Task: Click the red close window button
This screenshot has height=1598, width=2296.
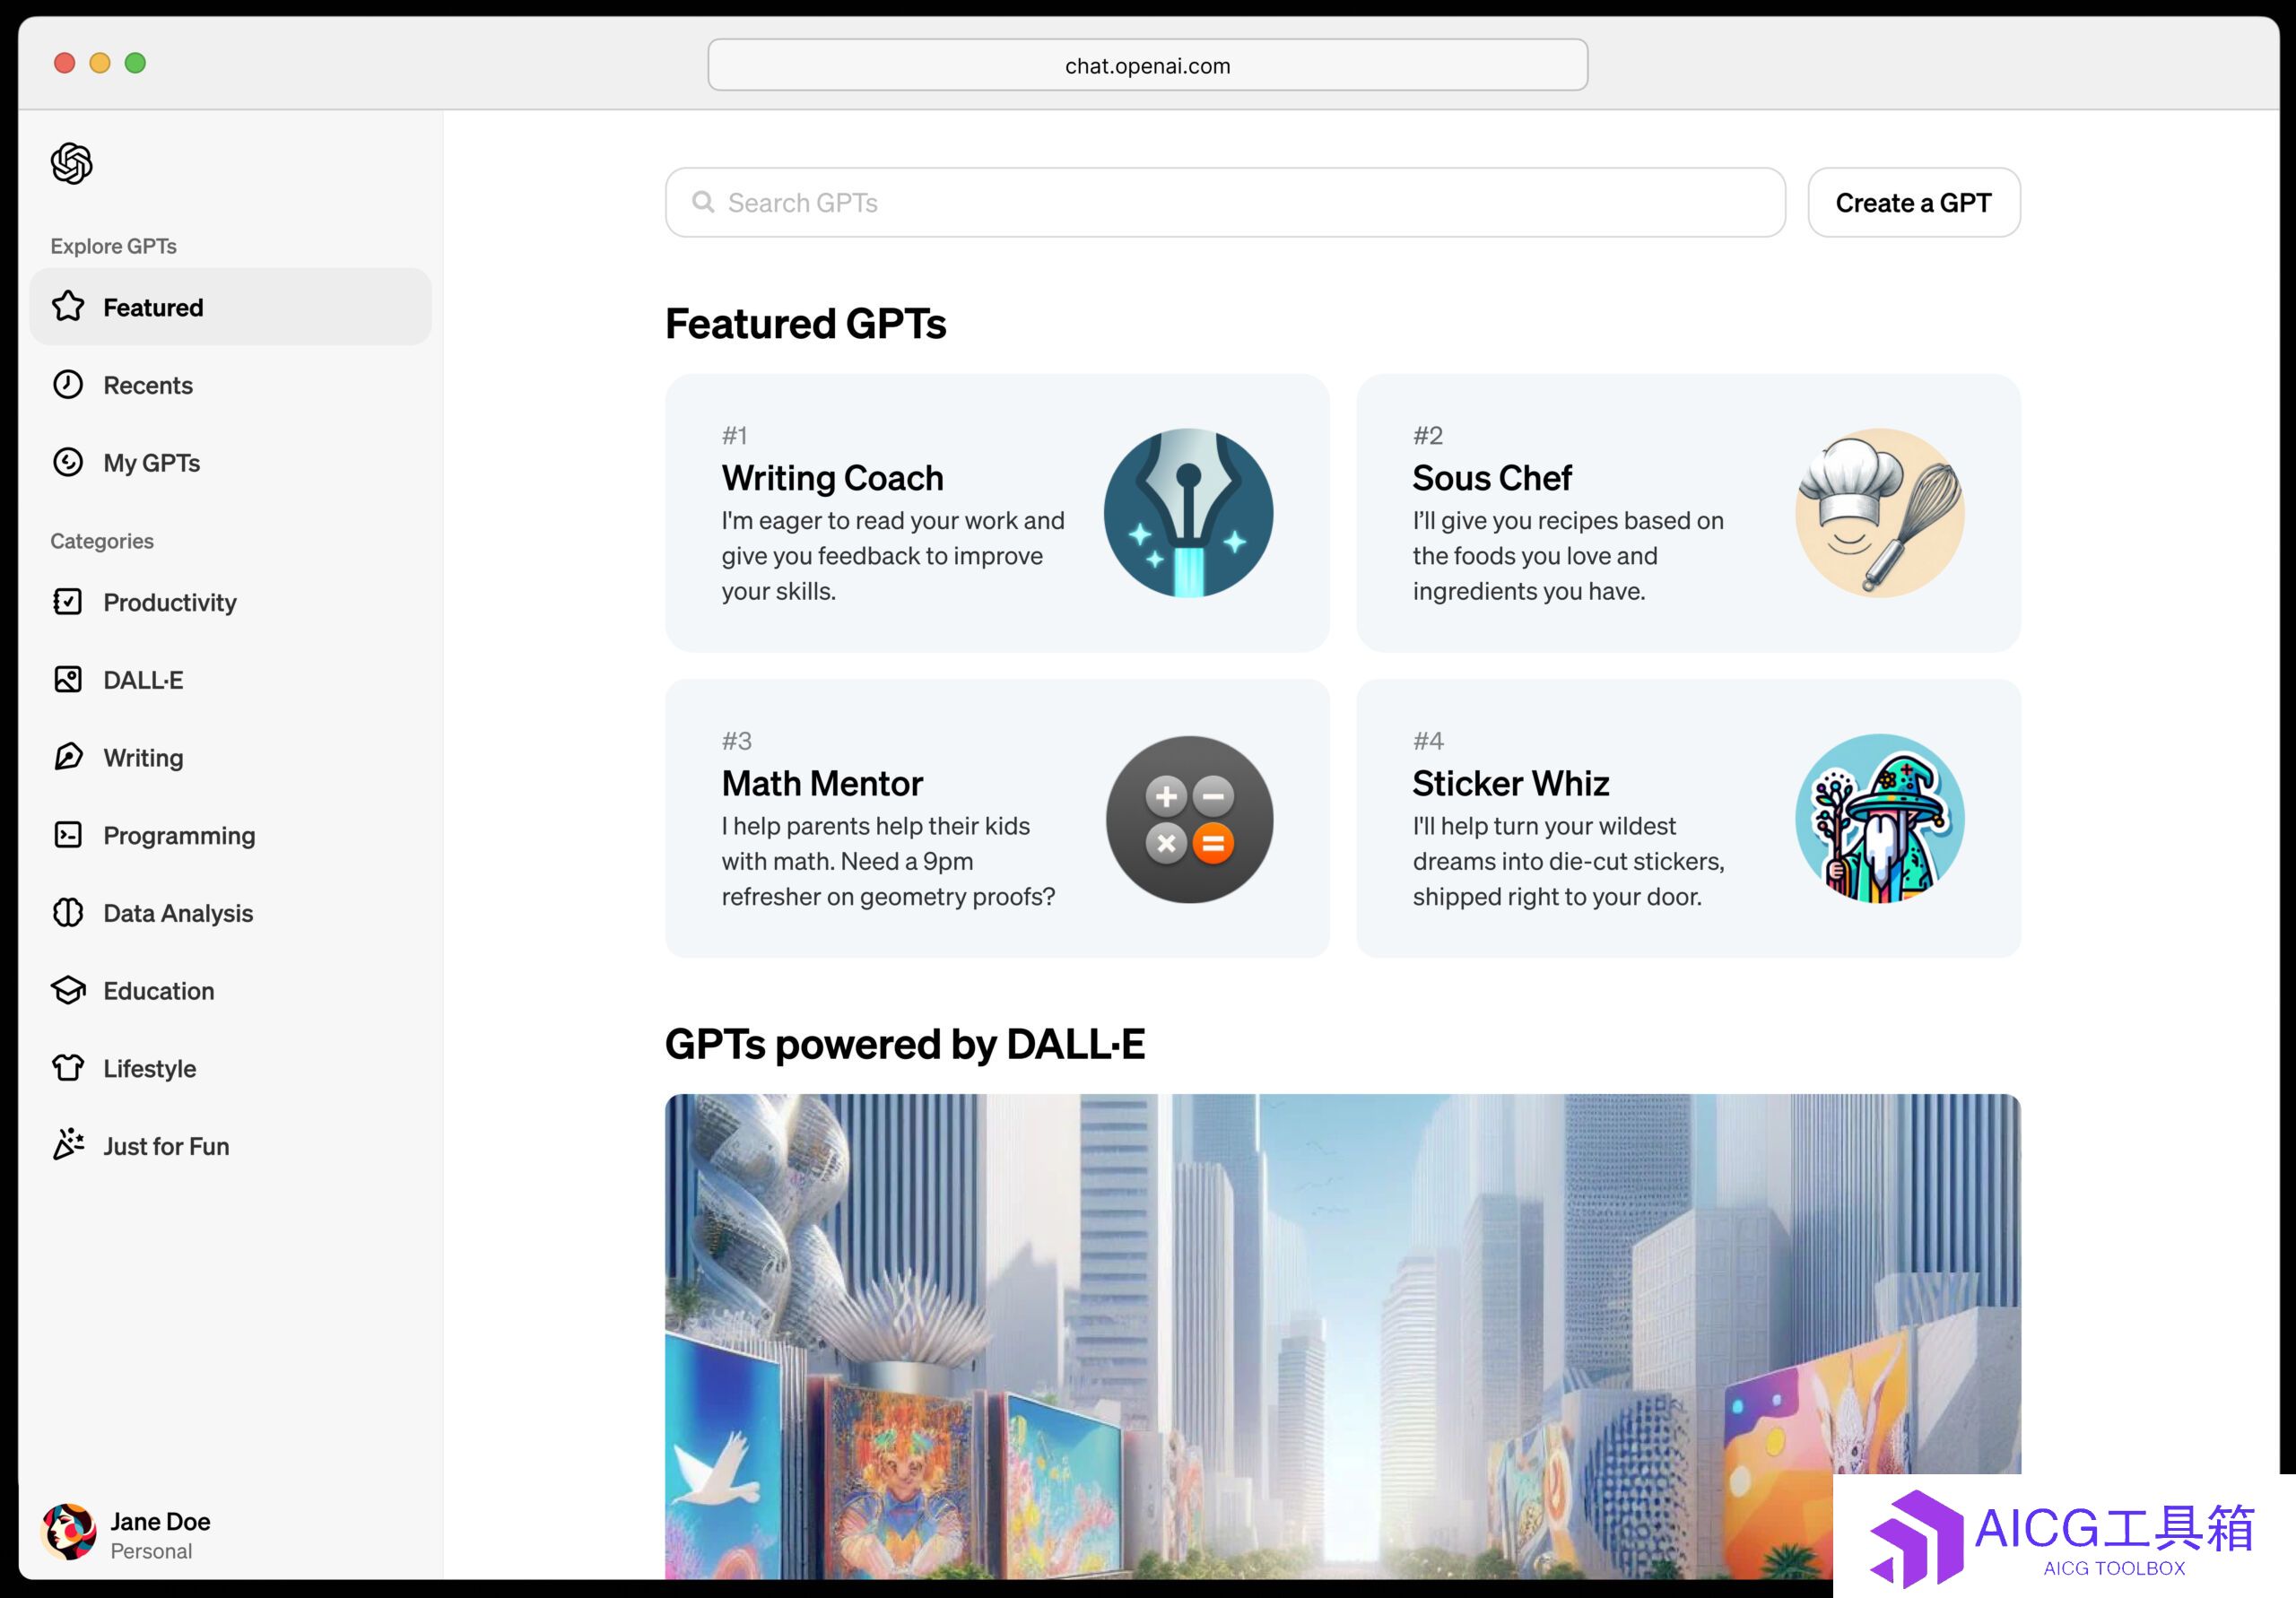Action: point(65,63)
